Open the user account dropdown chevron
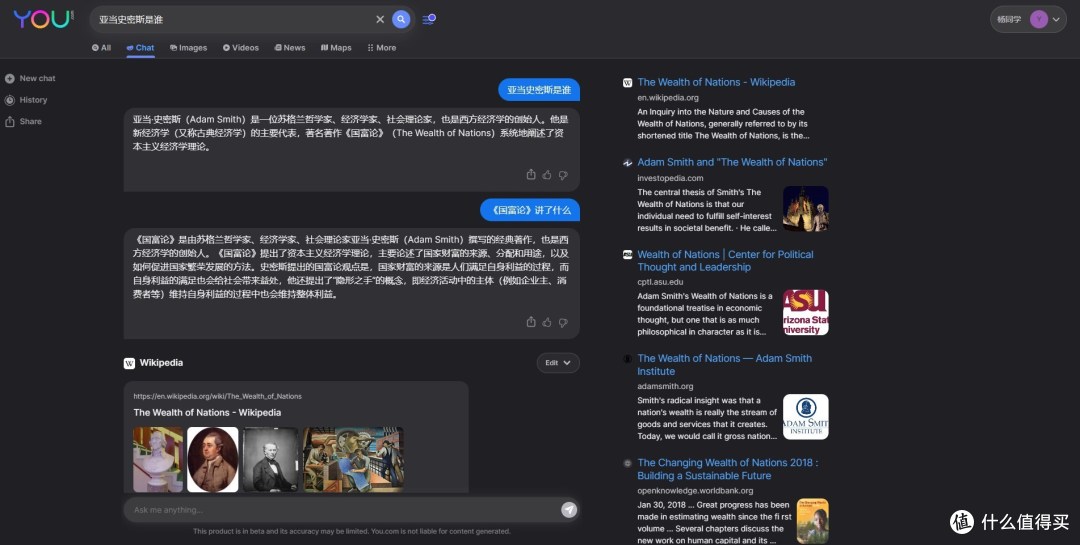This screenshot has width=1080, height=545. click(x=1056, y=19)
